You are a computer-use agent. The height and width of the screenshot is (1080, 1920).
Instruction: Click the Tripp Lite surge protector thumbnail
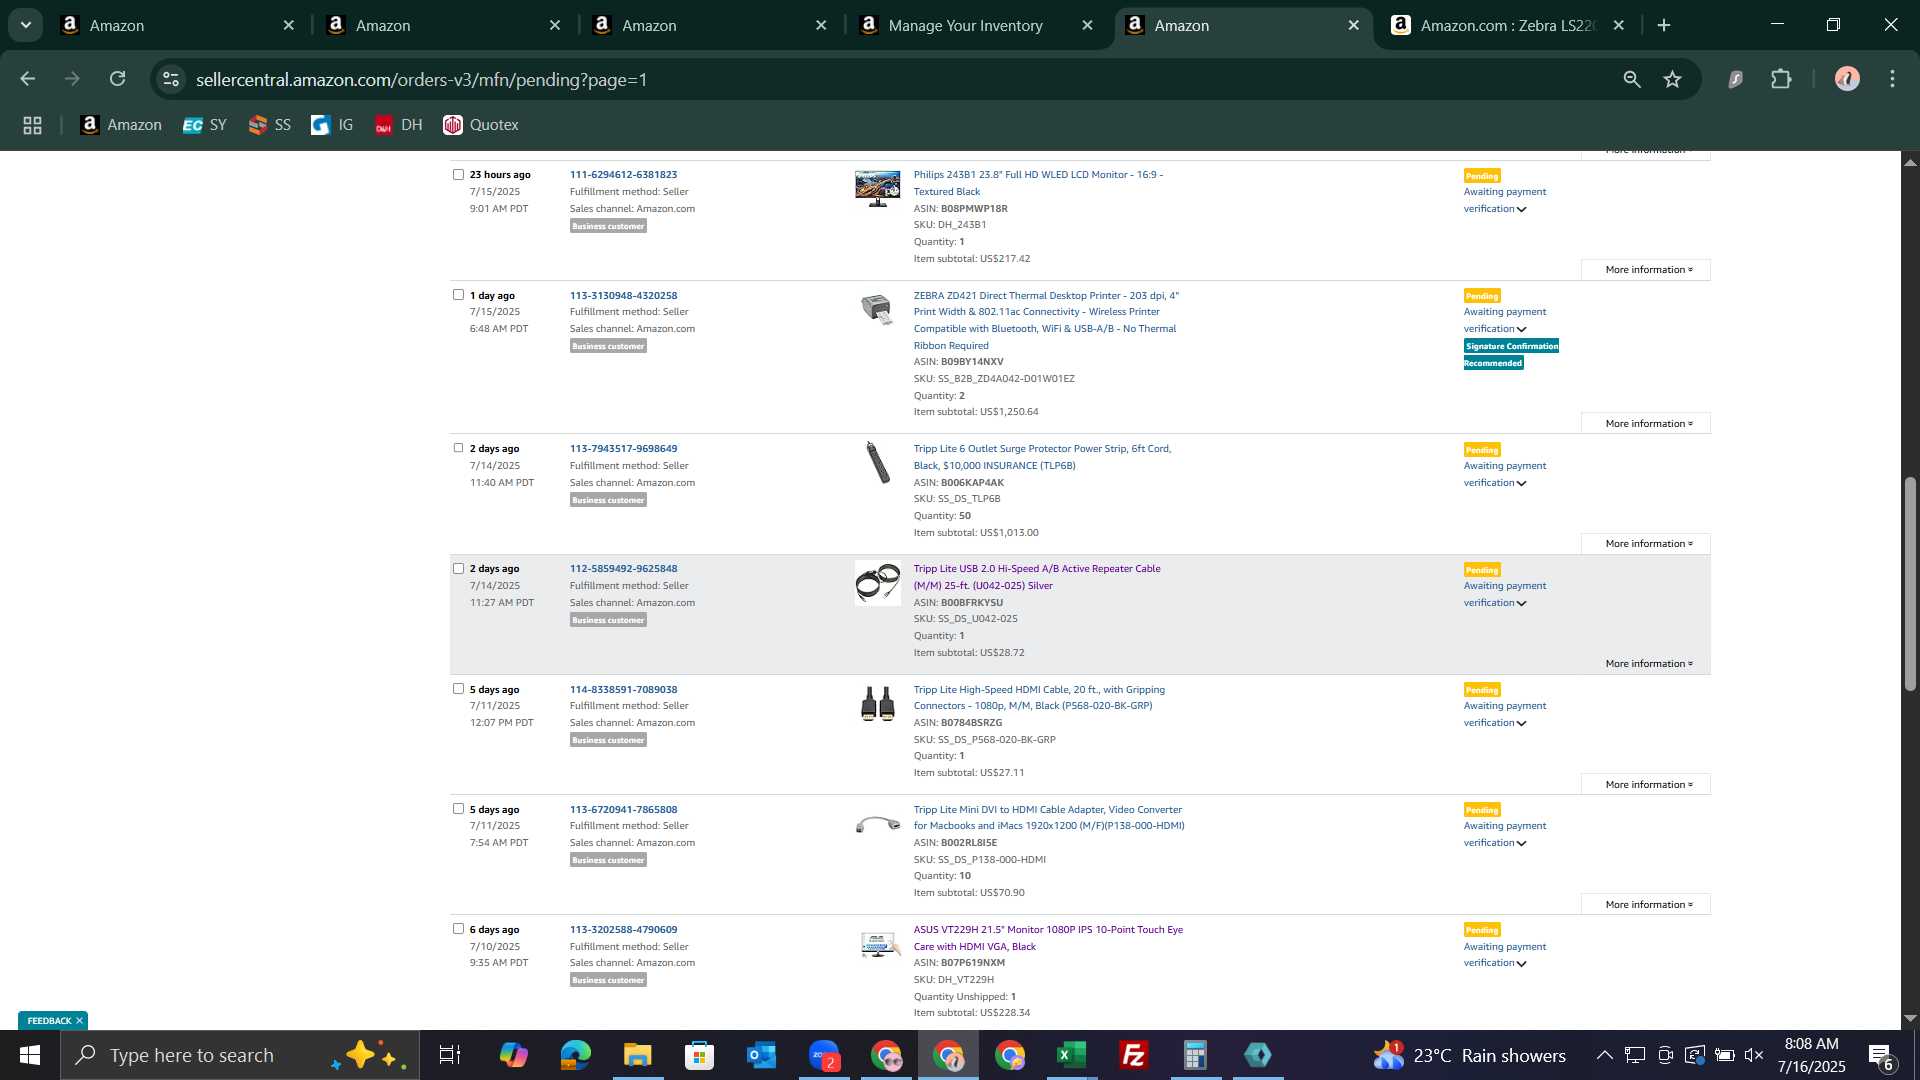[877, 462]
